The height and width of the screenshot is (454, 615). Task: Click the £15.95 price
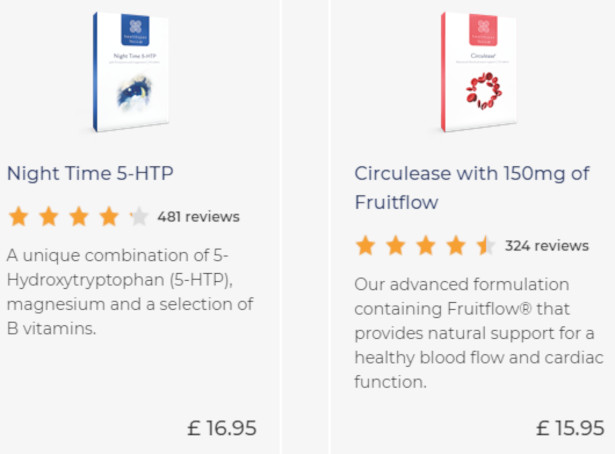tap(570, 428)
